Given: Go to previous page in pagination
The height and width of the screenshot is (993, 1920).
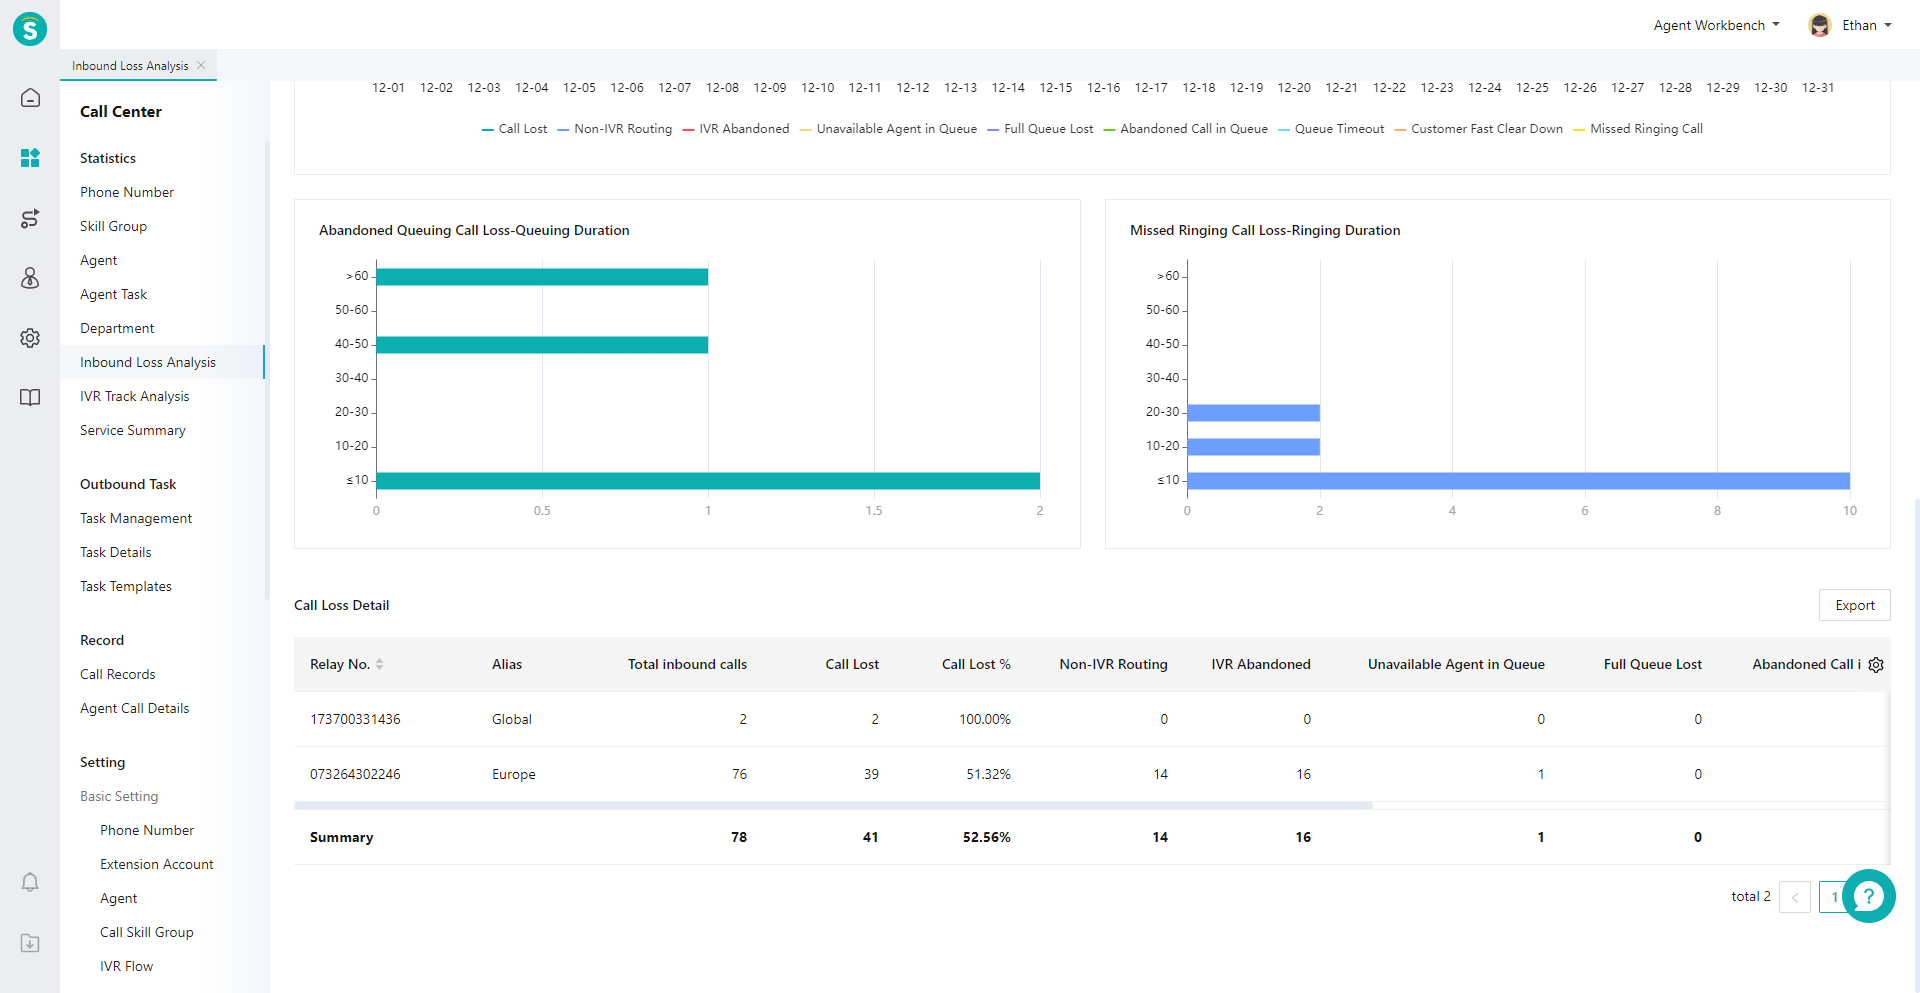Looking at the screenshot, I should click(x=1795, y=897).
